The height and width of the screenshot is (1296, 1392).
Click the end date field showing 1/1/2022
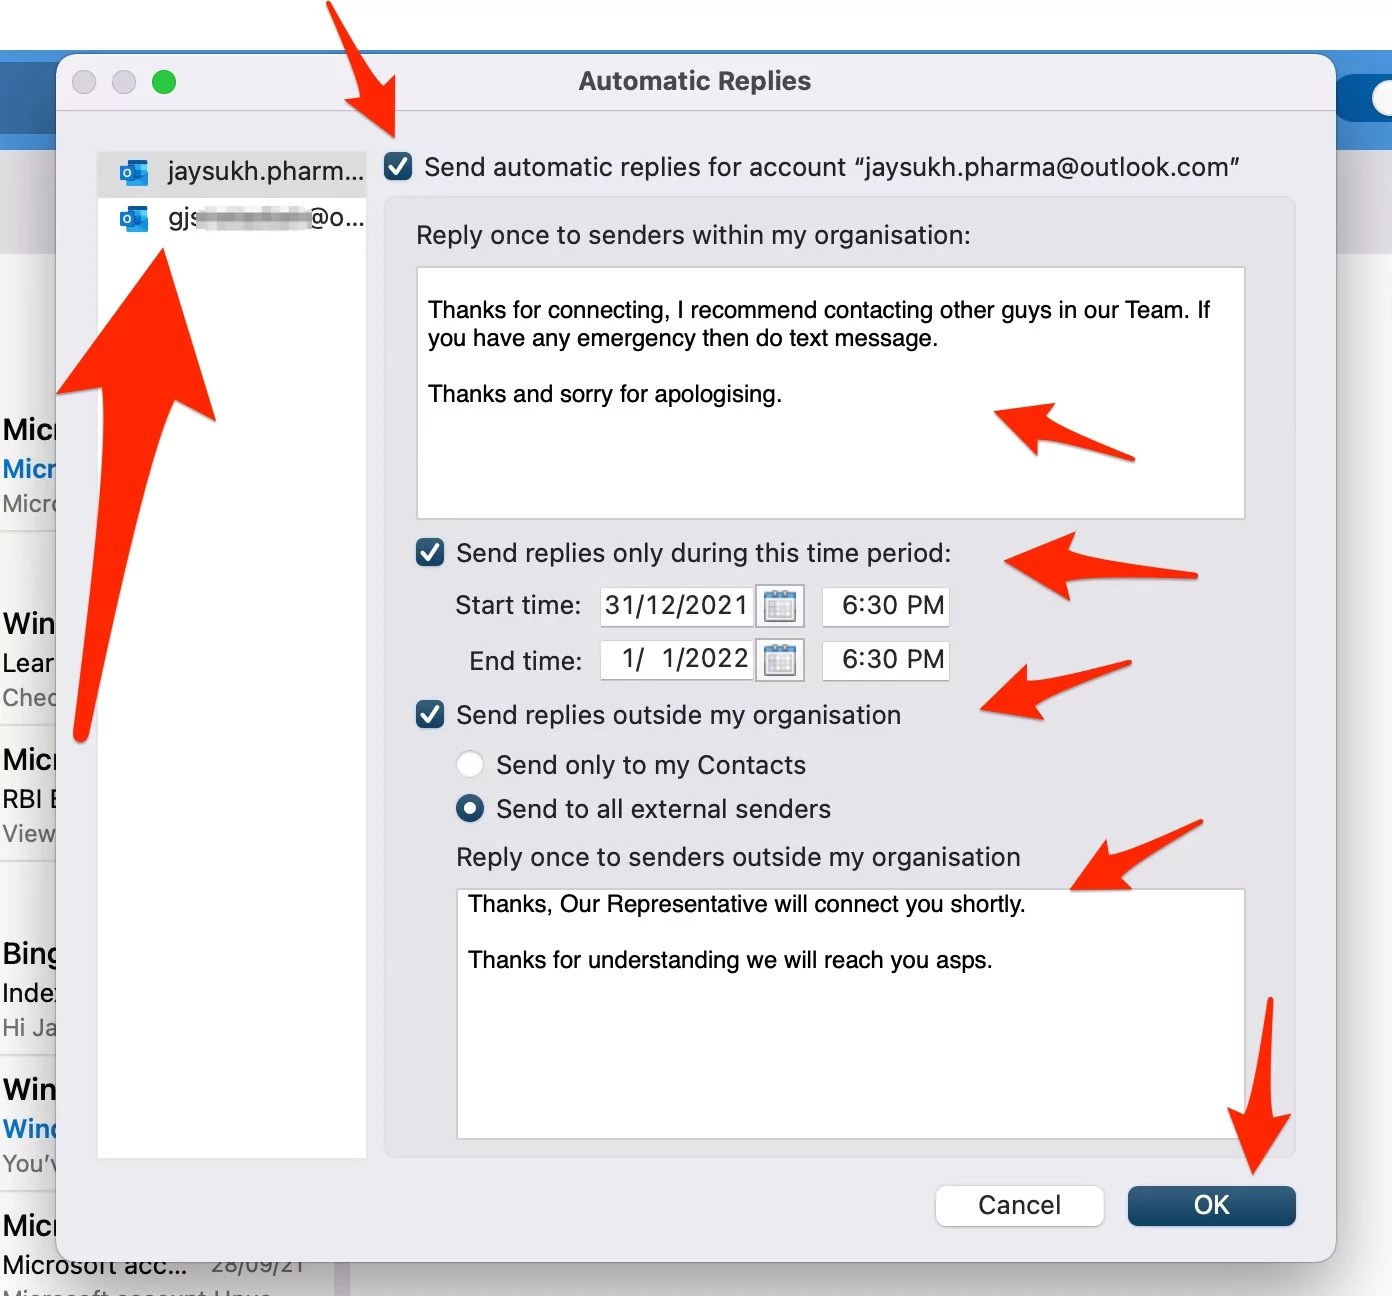(x=675, y=659)
